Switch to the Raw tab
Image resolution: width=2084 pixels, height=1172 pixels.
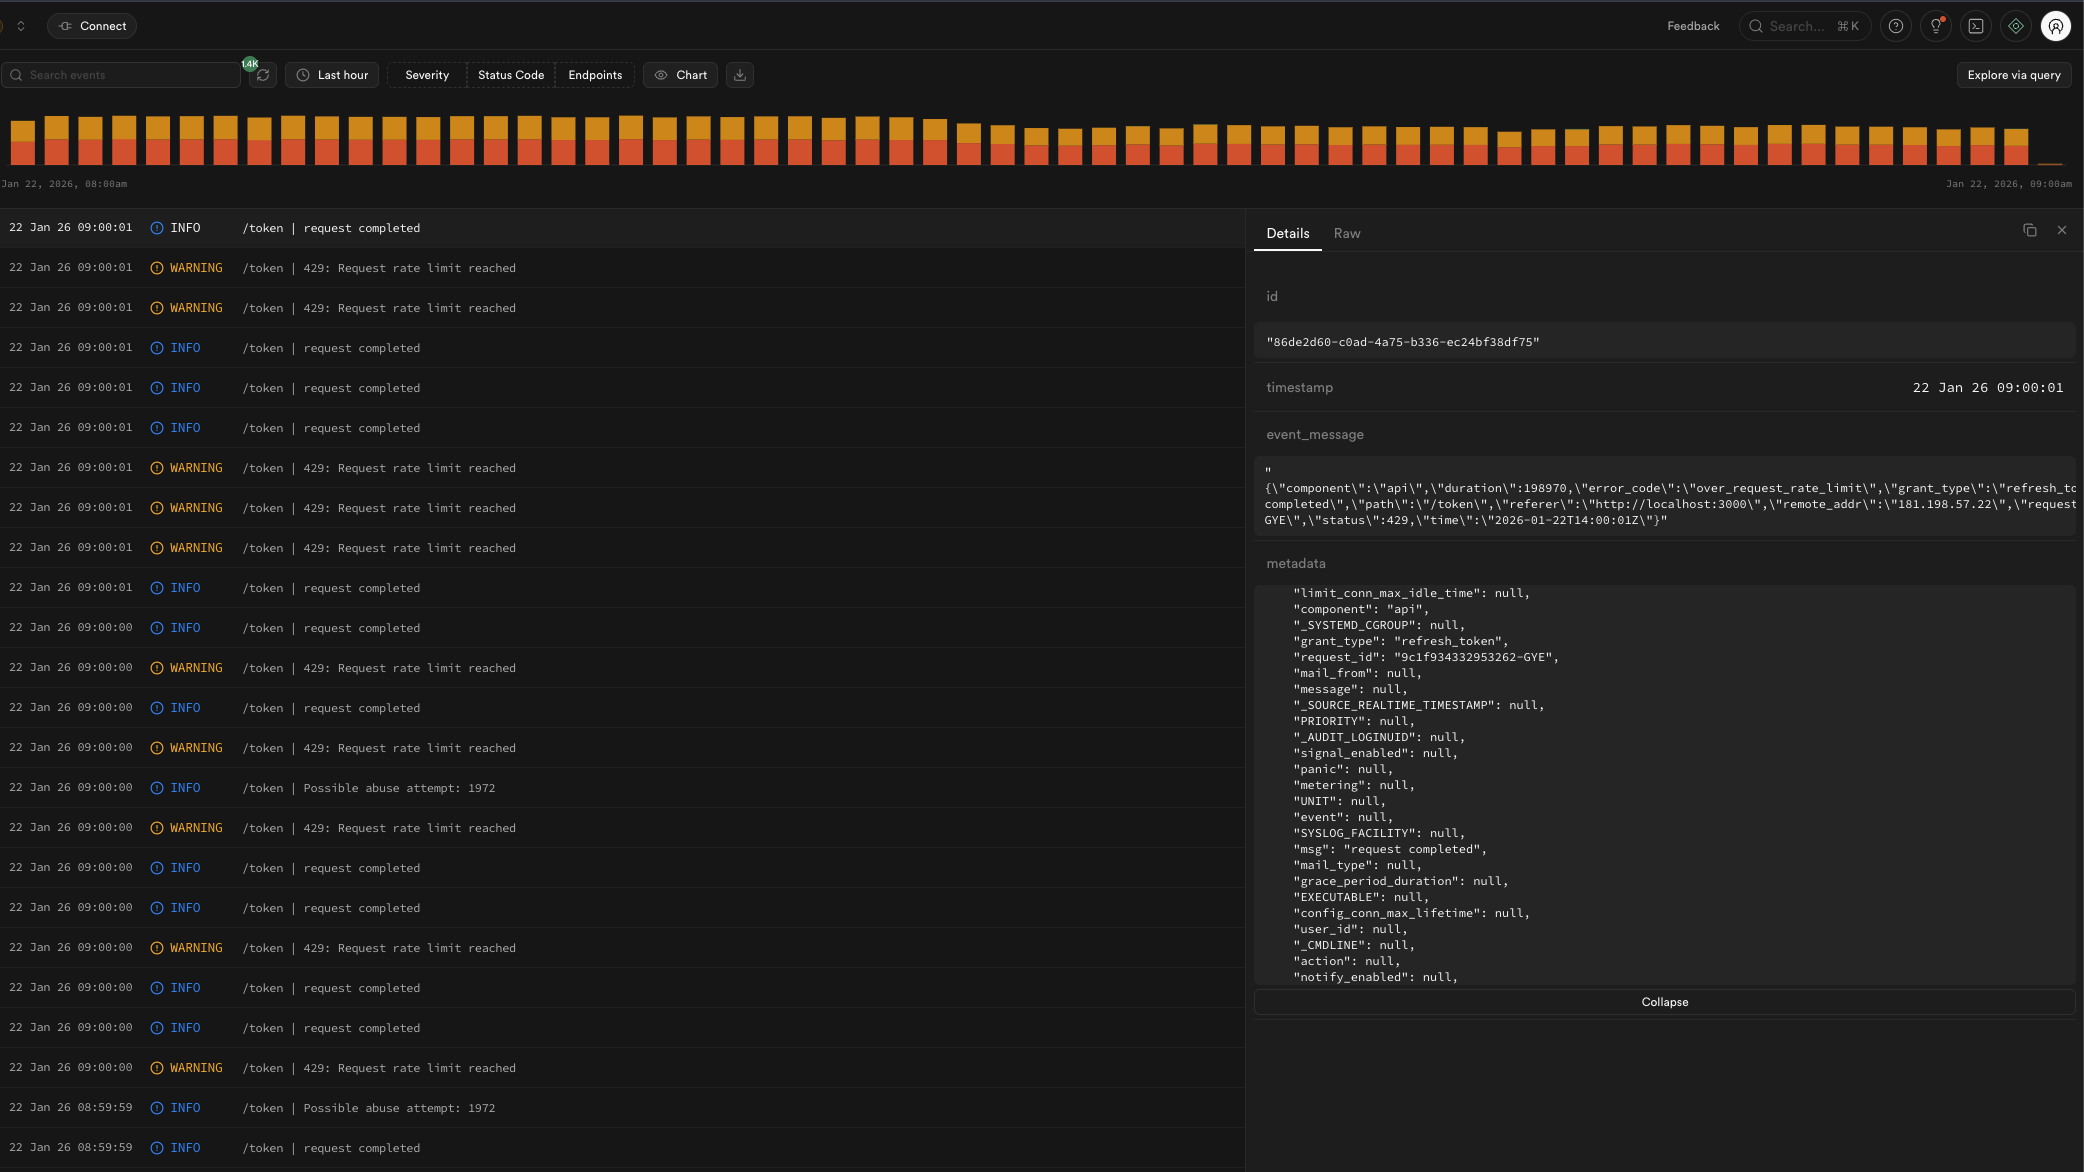point(1347,233)
